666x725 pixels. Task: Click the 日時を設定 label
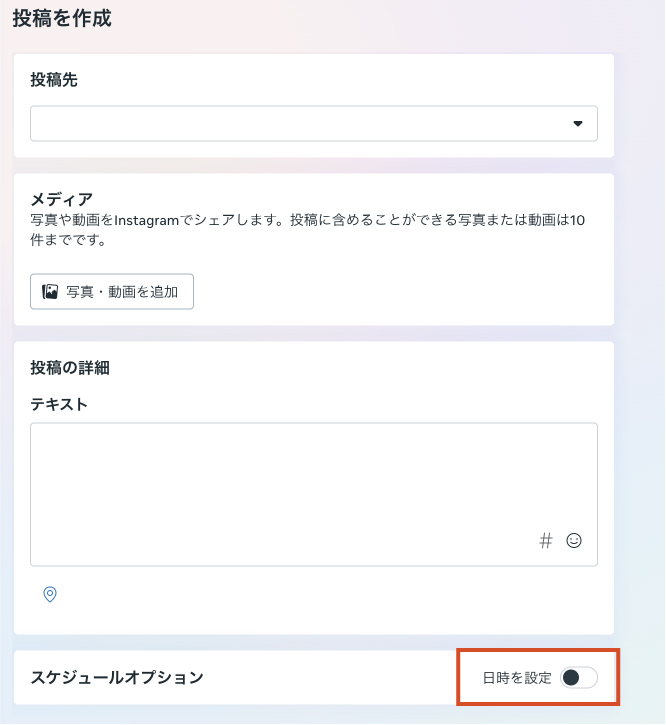click(x=517, y=678)
